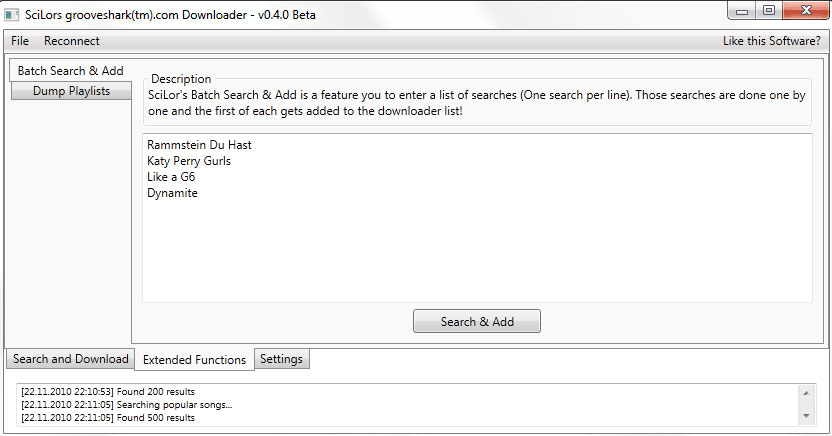Screen dimensions: 832x436
Task: Click the 'Like this Software?' link
Action: 771,41
